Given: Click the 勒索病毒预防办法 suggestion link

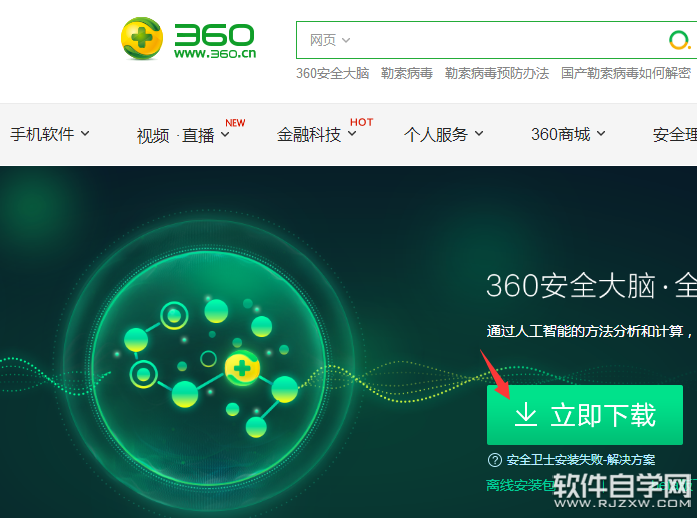Looking at the screenshot, I should click(497, 73).
